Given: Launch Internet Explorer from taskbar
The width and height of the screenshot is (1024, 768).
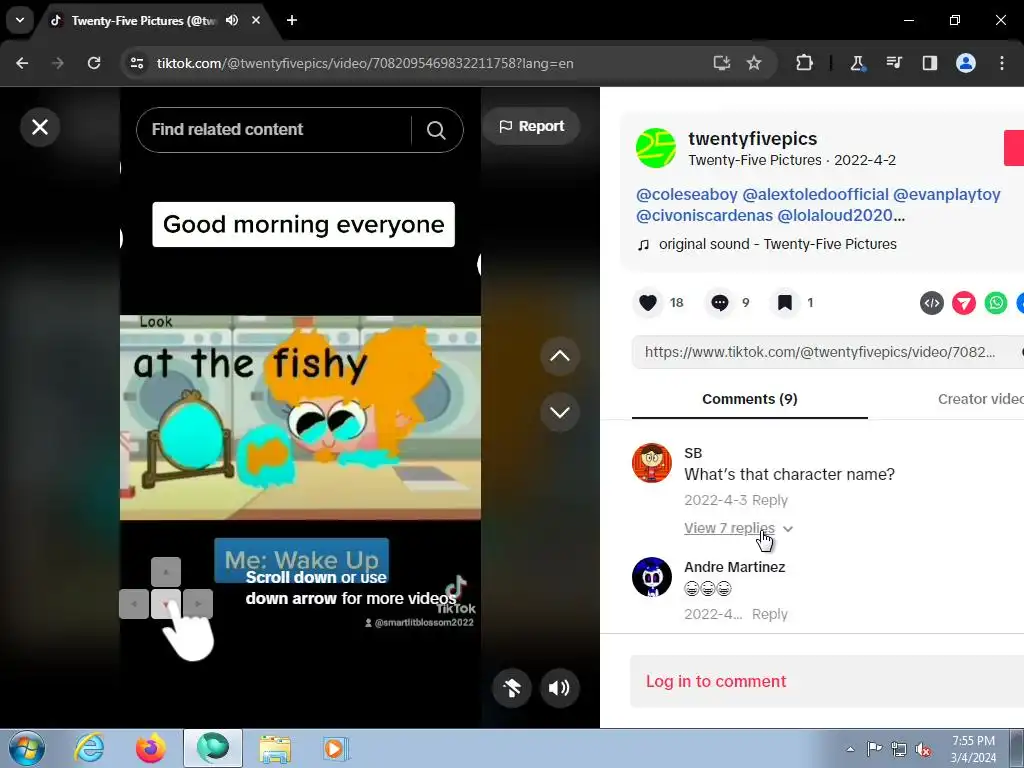Looking at the screenshot, I should 89,748.
